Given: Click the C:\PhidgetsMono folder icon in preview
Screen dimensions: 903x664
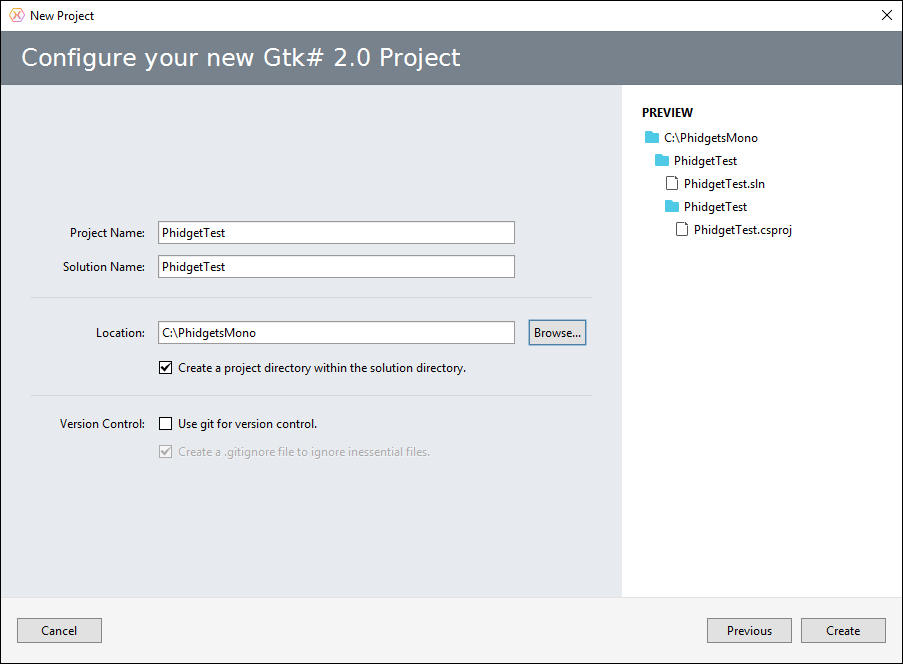Looking at the screenshot, I should coord(652,137).
